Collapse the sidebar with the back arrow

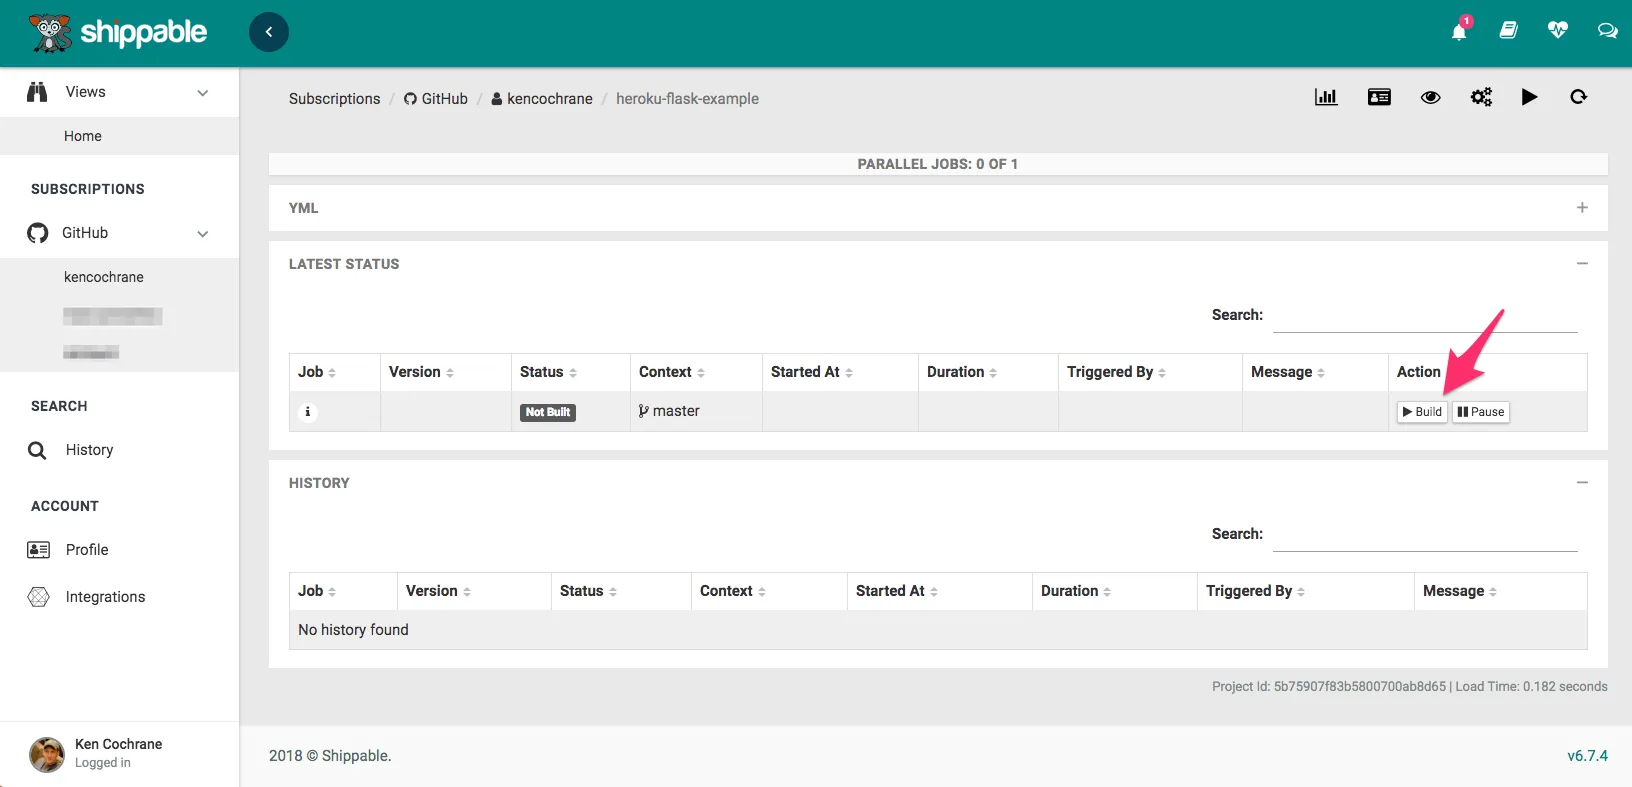tap(269, 32)
